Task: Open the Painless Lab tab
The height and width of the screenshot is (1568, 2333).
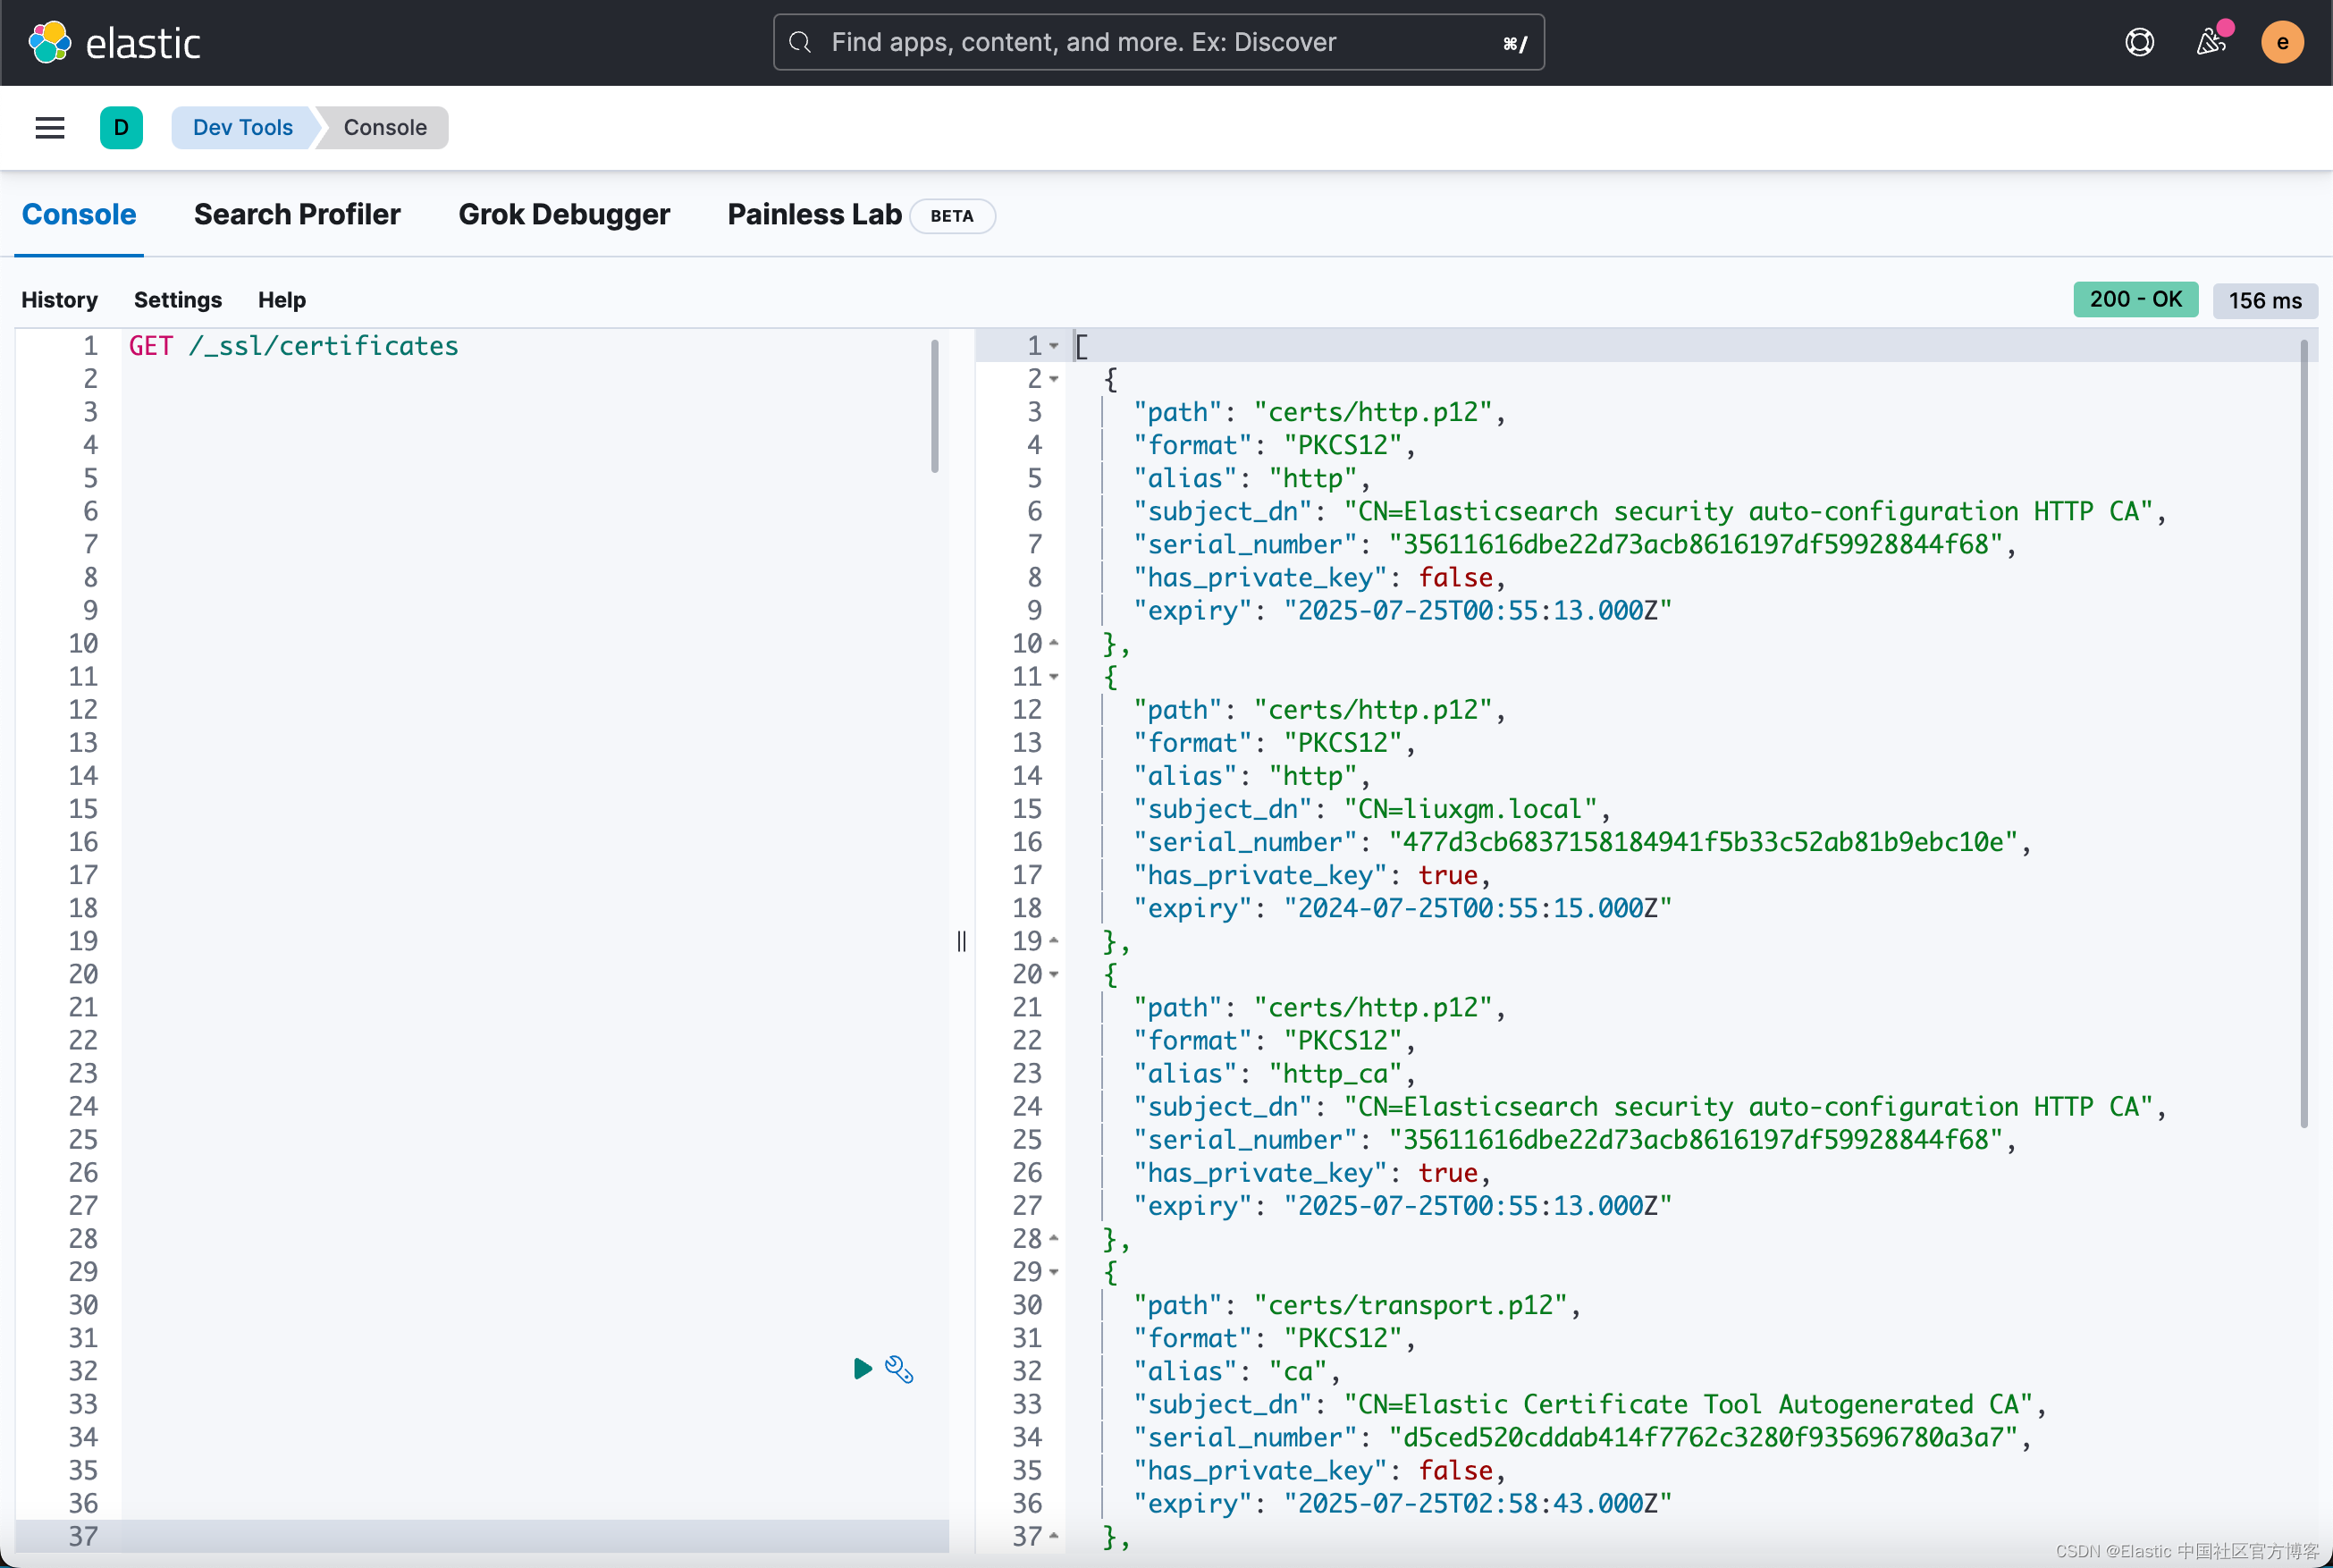Action: pos(814,215)
